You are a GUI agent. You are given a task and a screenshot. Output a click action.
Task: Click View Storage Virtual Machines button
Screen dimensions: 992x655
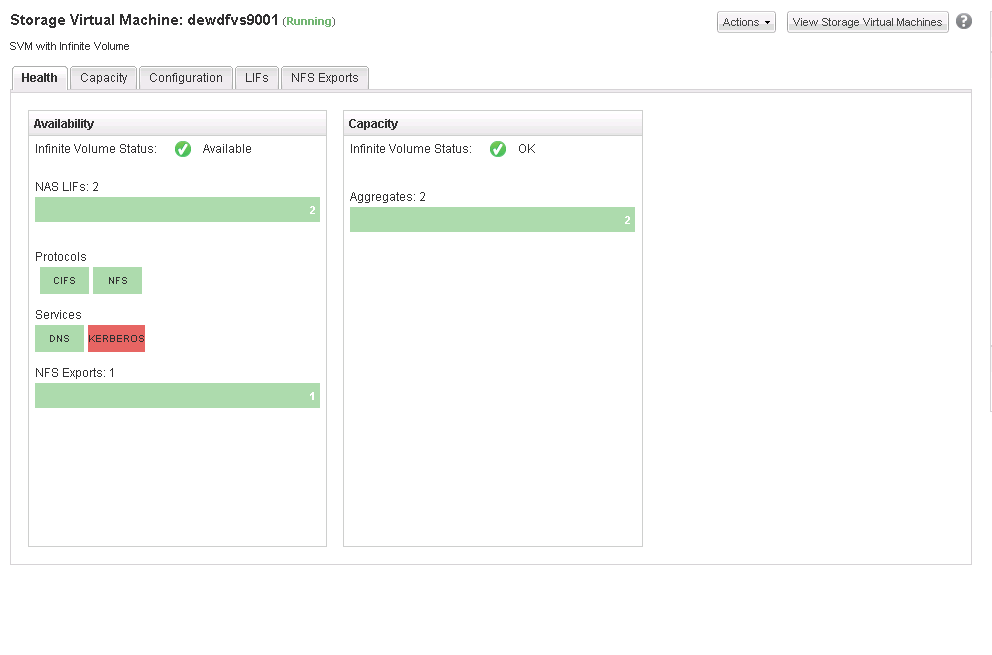[x=867, y=22]
